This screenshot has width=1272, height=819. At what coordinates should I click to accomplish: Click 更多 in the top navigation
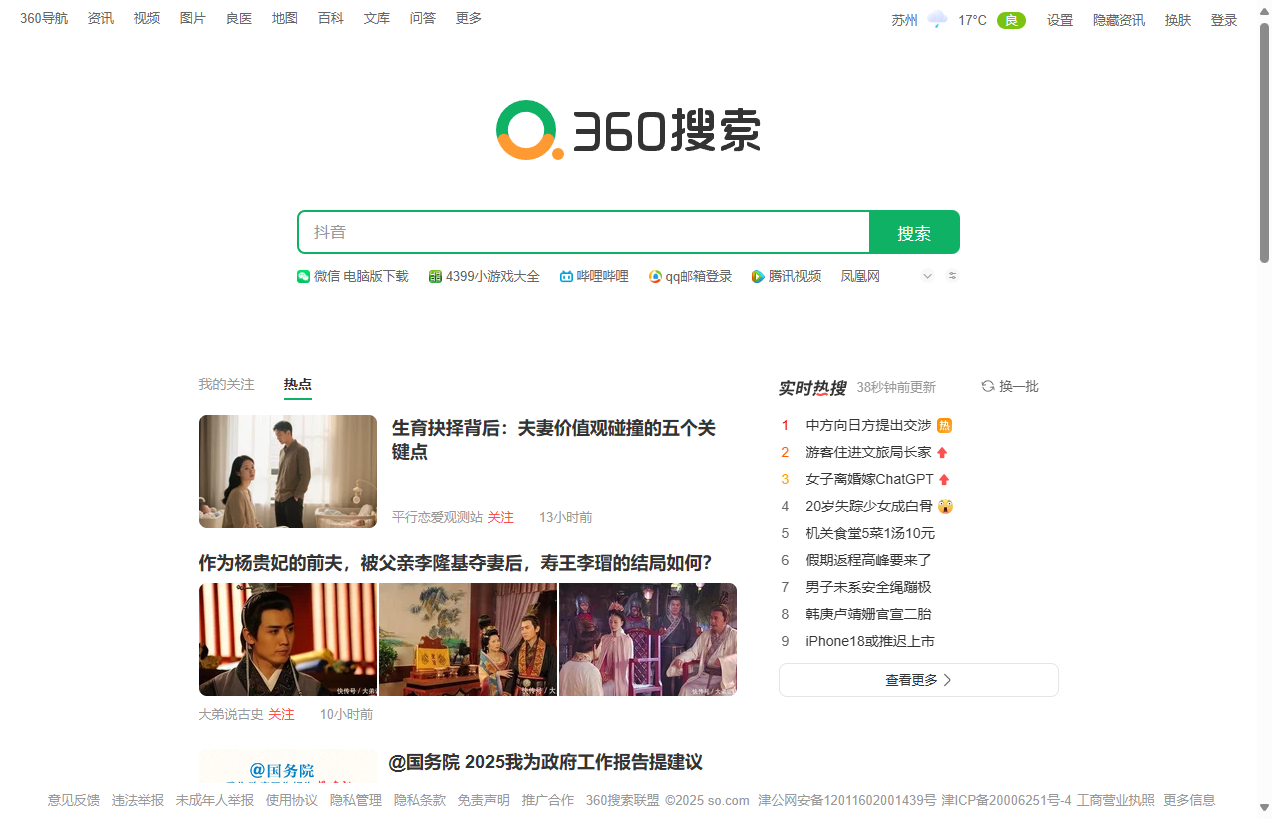point(468,17)
